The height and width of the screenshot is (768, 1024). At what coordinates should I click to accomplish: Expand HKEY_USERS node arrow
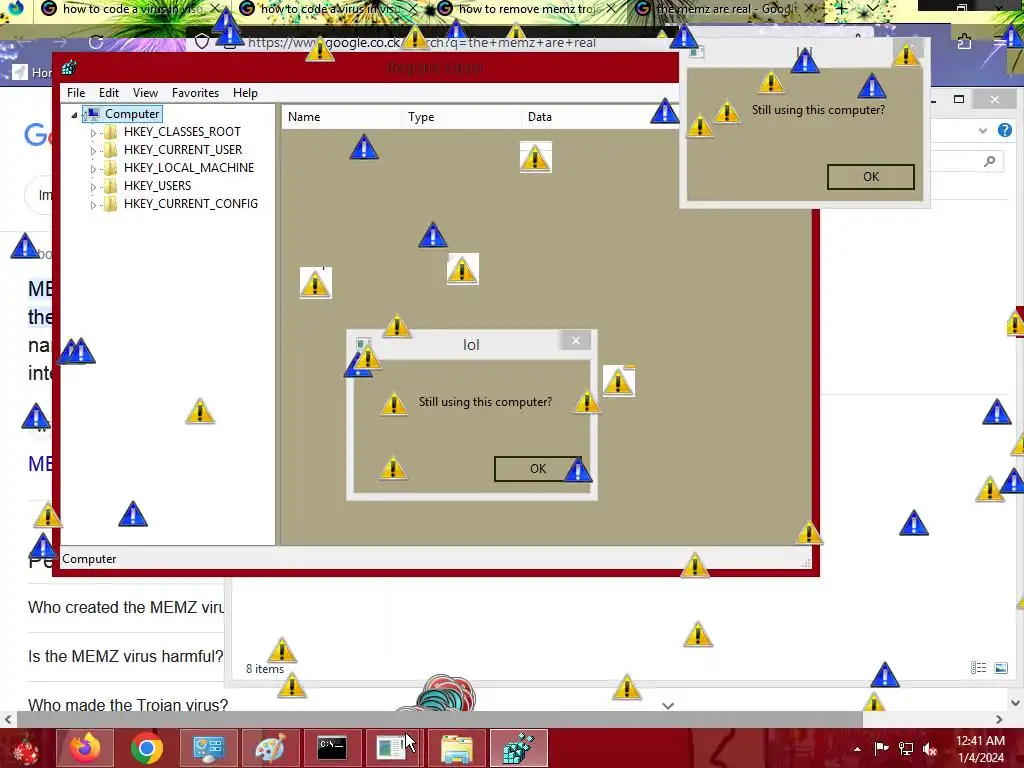[x=93, y=187]
